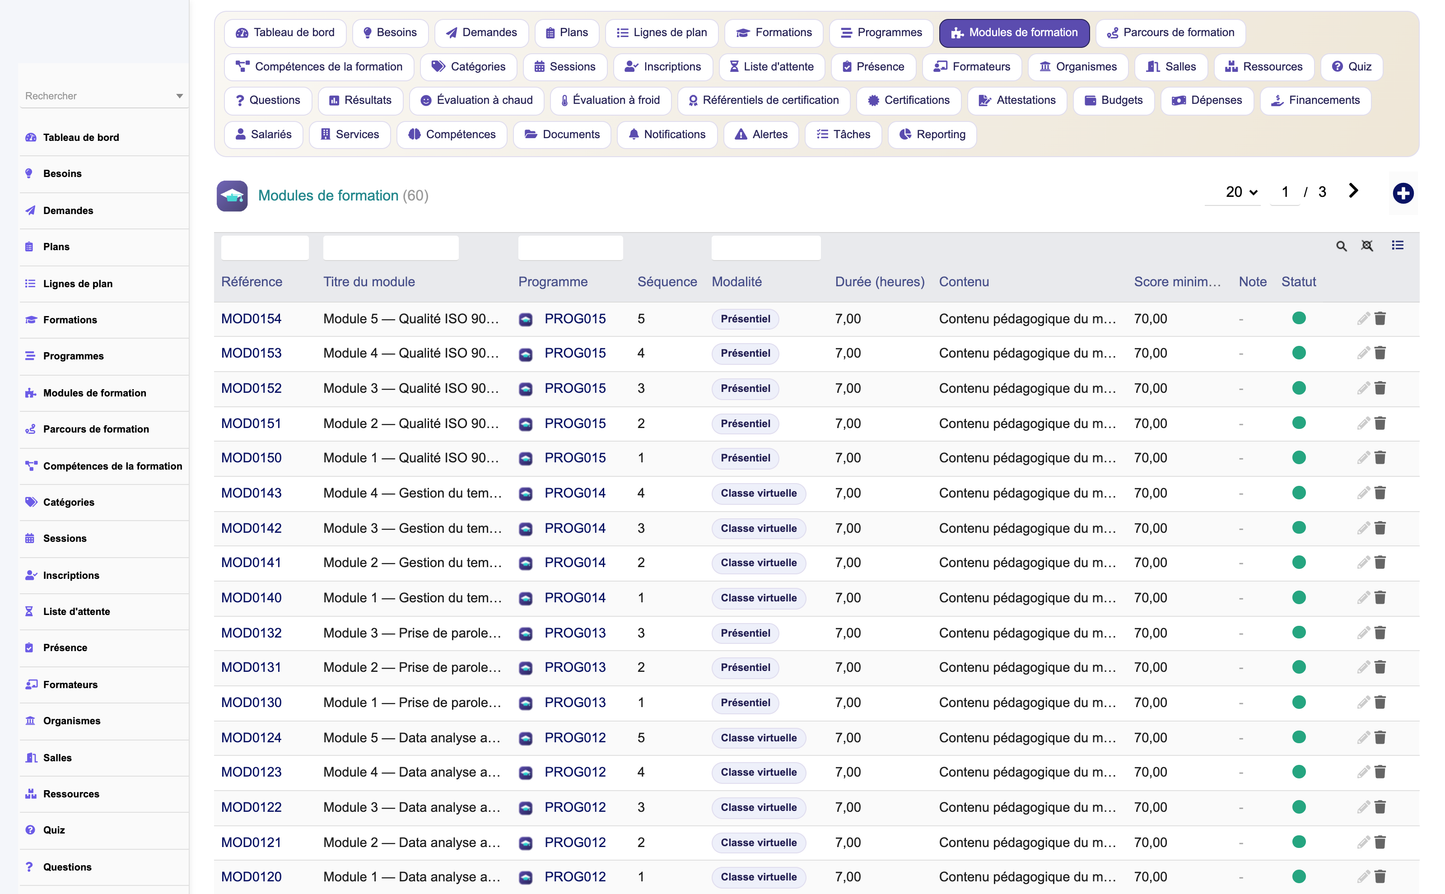Open module link MOD0130
Viewport: 1445px width, 894px height.
[251, 702]
